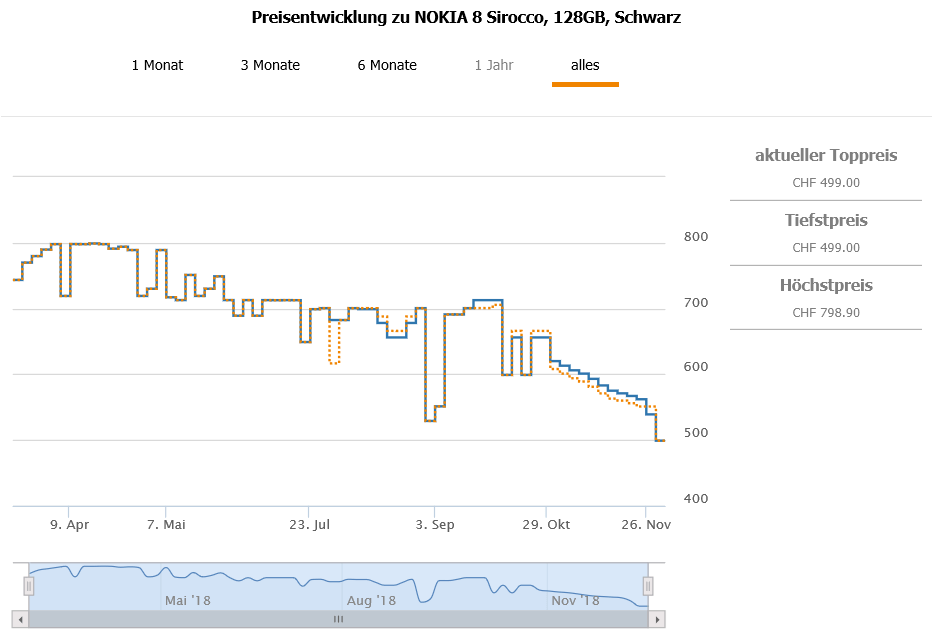The height and width of the screenshot is (638, 936).
Task: Click the scrollbar right arrow button
Action: [x=657, y=619]
